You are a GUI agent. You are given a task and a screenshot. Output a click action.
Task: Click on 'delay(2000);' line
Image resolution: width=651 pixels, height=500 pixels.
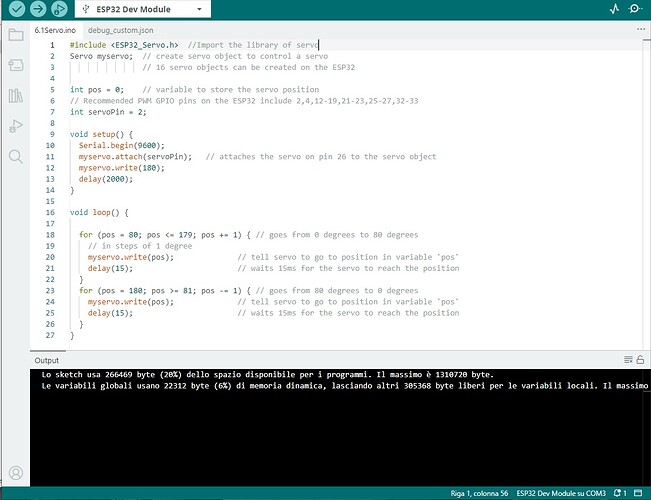106,179
